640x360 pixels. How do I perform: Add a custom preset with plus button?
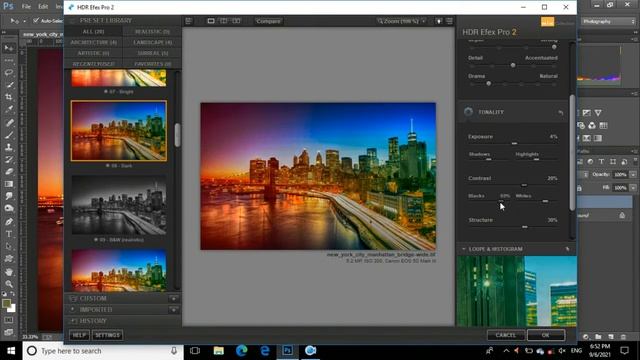click(x=173, y=299)
